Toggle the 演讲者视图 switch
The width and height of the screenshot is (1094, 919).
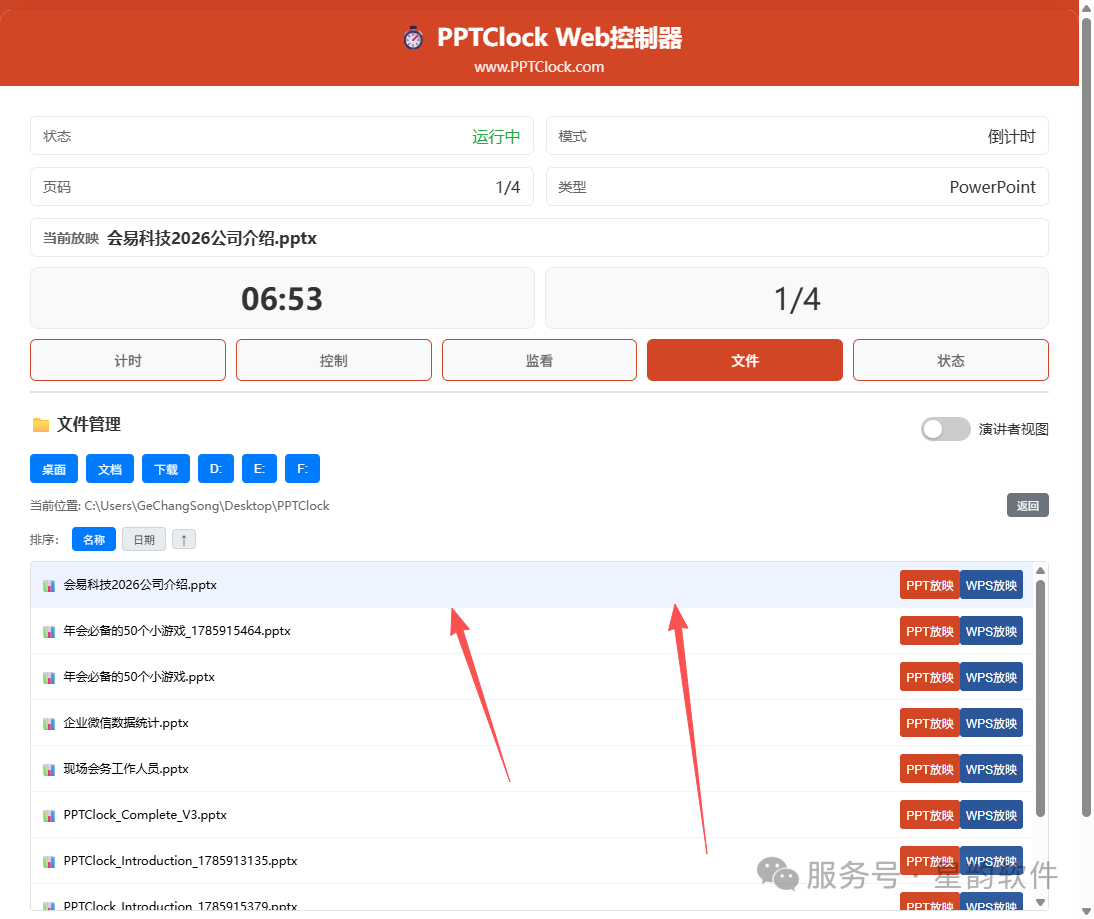(945, 429)
